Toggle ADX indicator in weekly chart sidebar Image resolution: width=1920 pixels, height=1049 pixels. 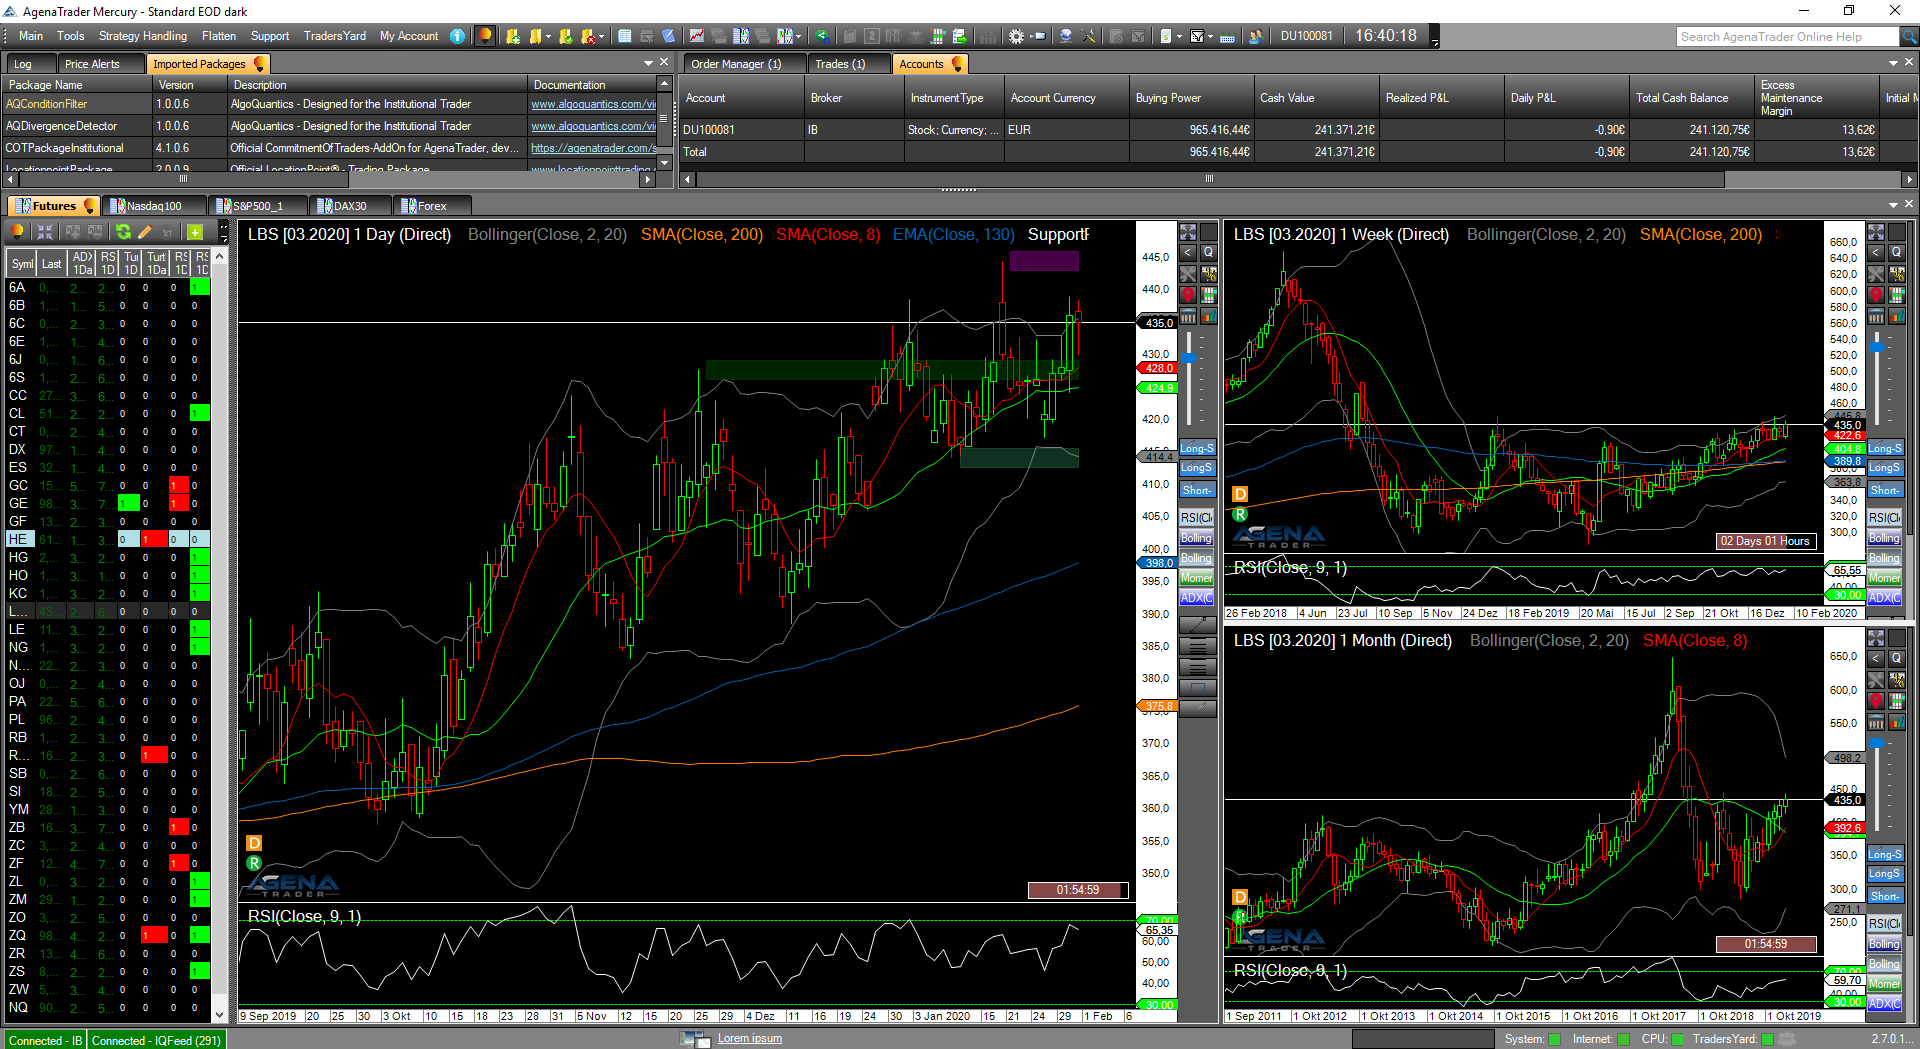point(1885,598)
